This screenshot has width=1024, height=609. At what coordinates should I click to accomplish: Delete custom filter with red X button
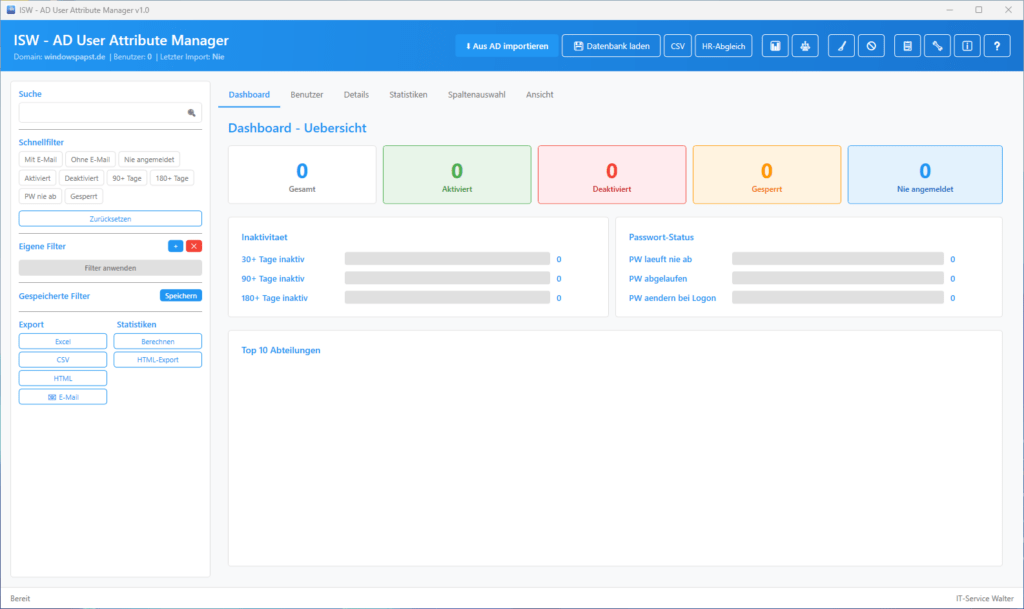(194, 246)
